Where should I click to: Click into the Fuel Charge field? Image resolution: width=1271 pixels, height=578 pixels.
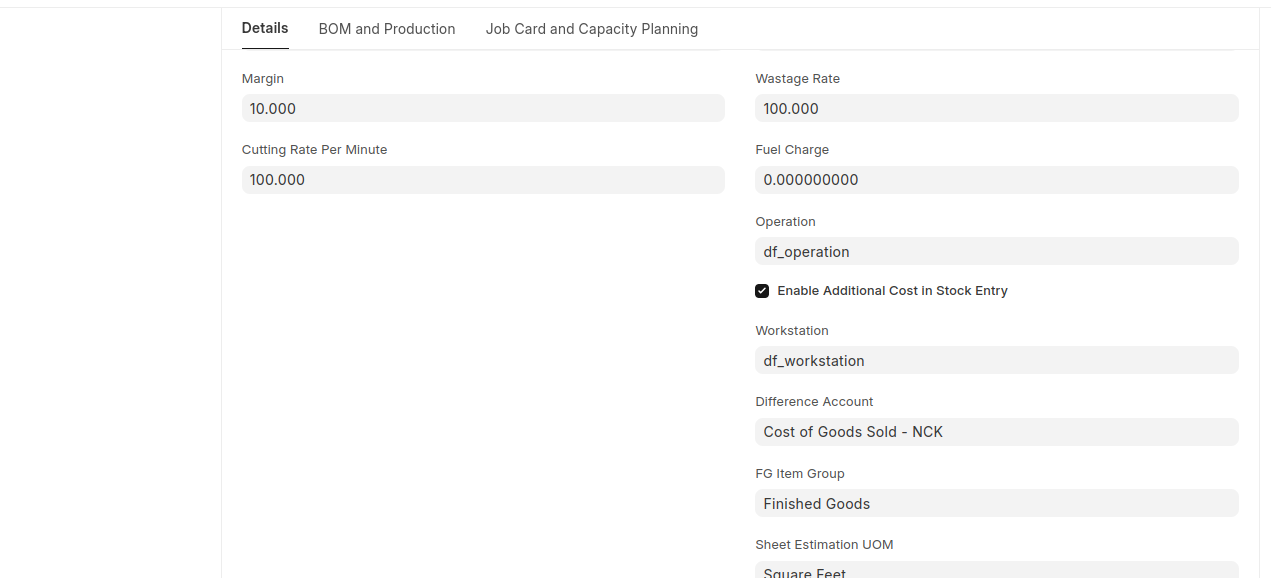pos(996,180)
